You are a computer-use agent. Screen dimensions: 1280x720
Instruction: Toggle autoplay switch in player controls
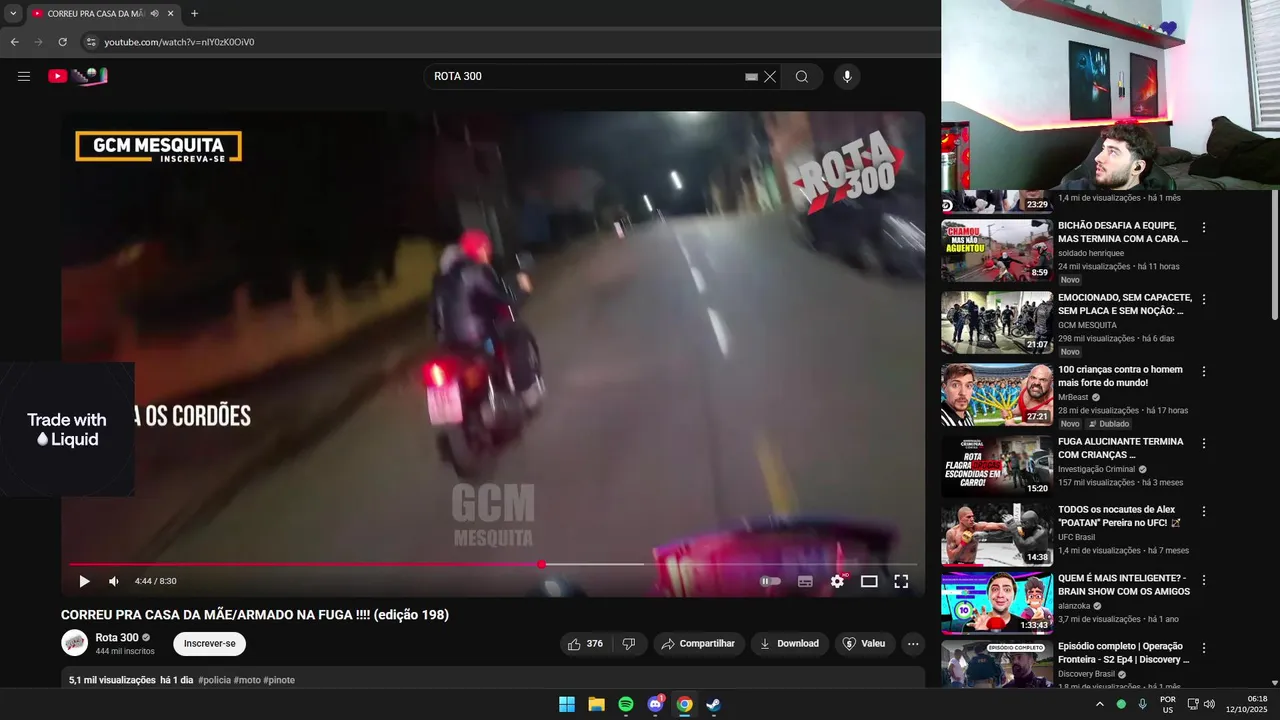pyautogui.click(x=770, y=581)
